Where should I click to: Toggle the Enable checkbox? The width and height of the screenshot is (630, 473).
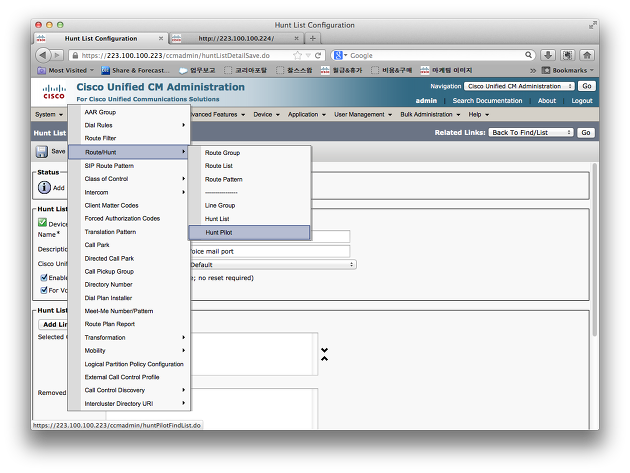(44, 277)
